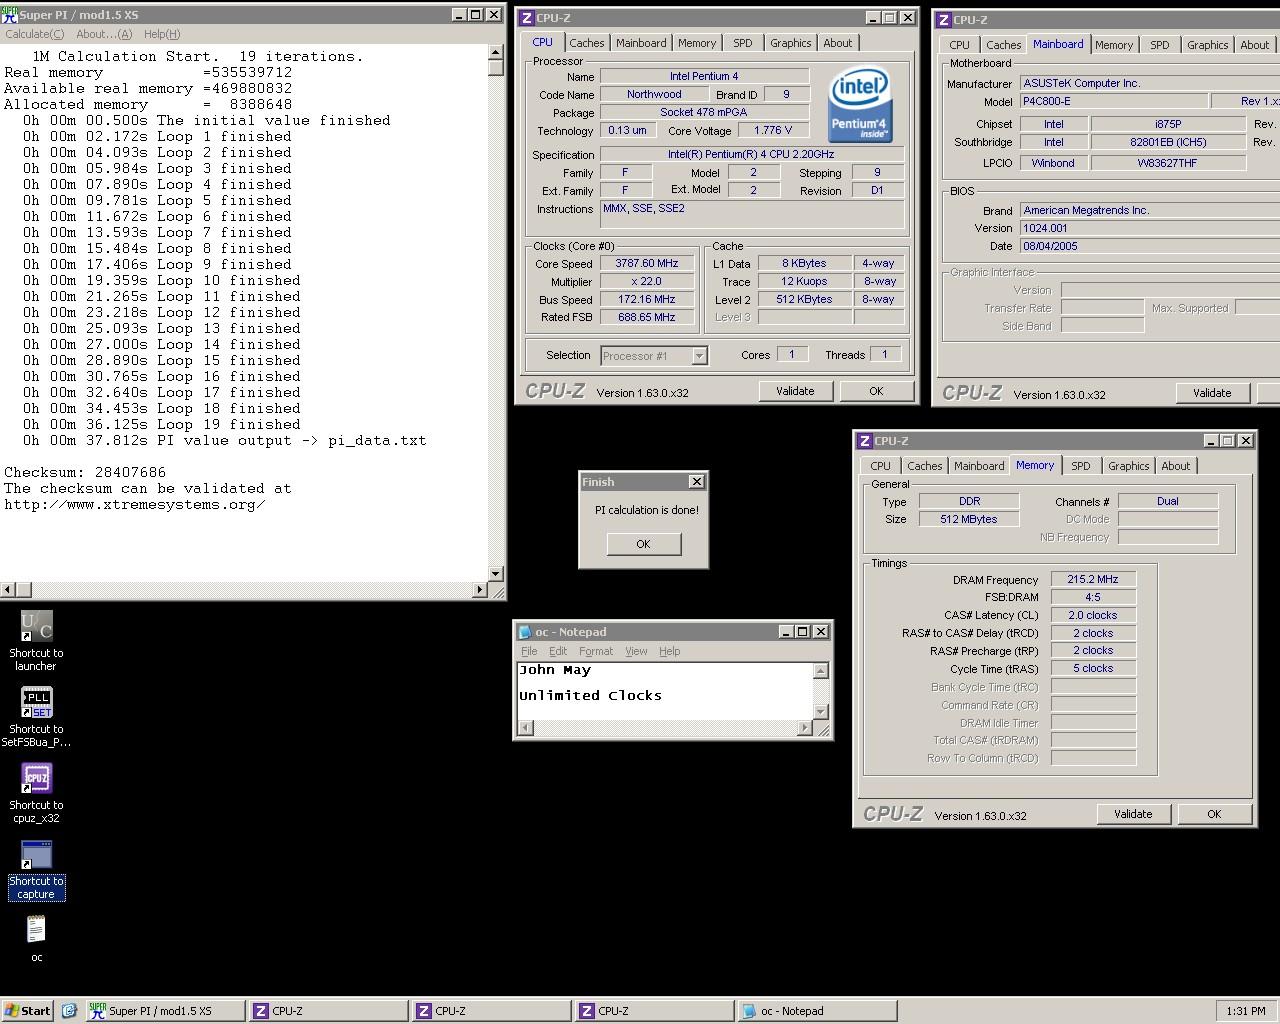Switch to Caches tab in the CPU tab window
This screenshot has width=1280, height=1024.
[587, 43]
